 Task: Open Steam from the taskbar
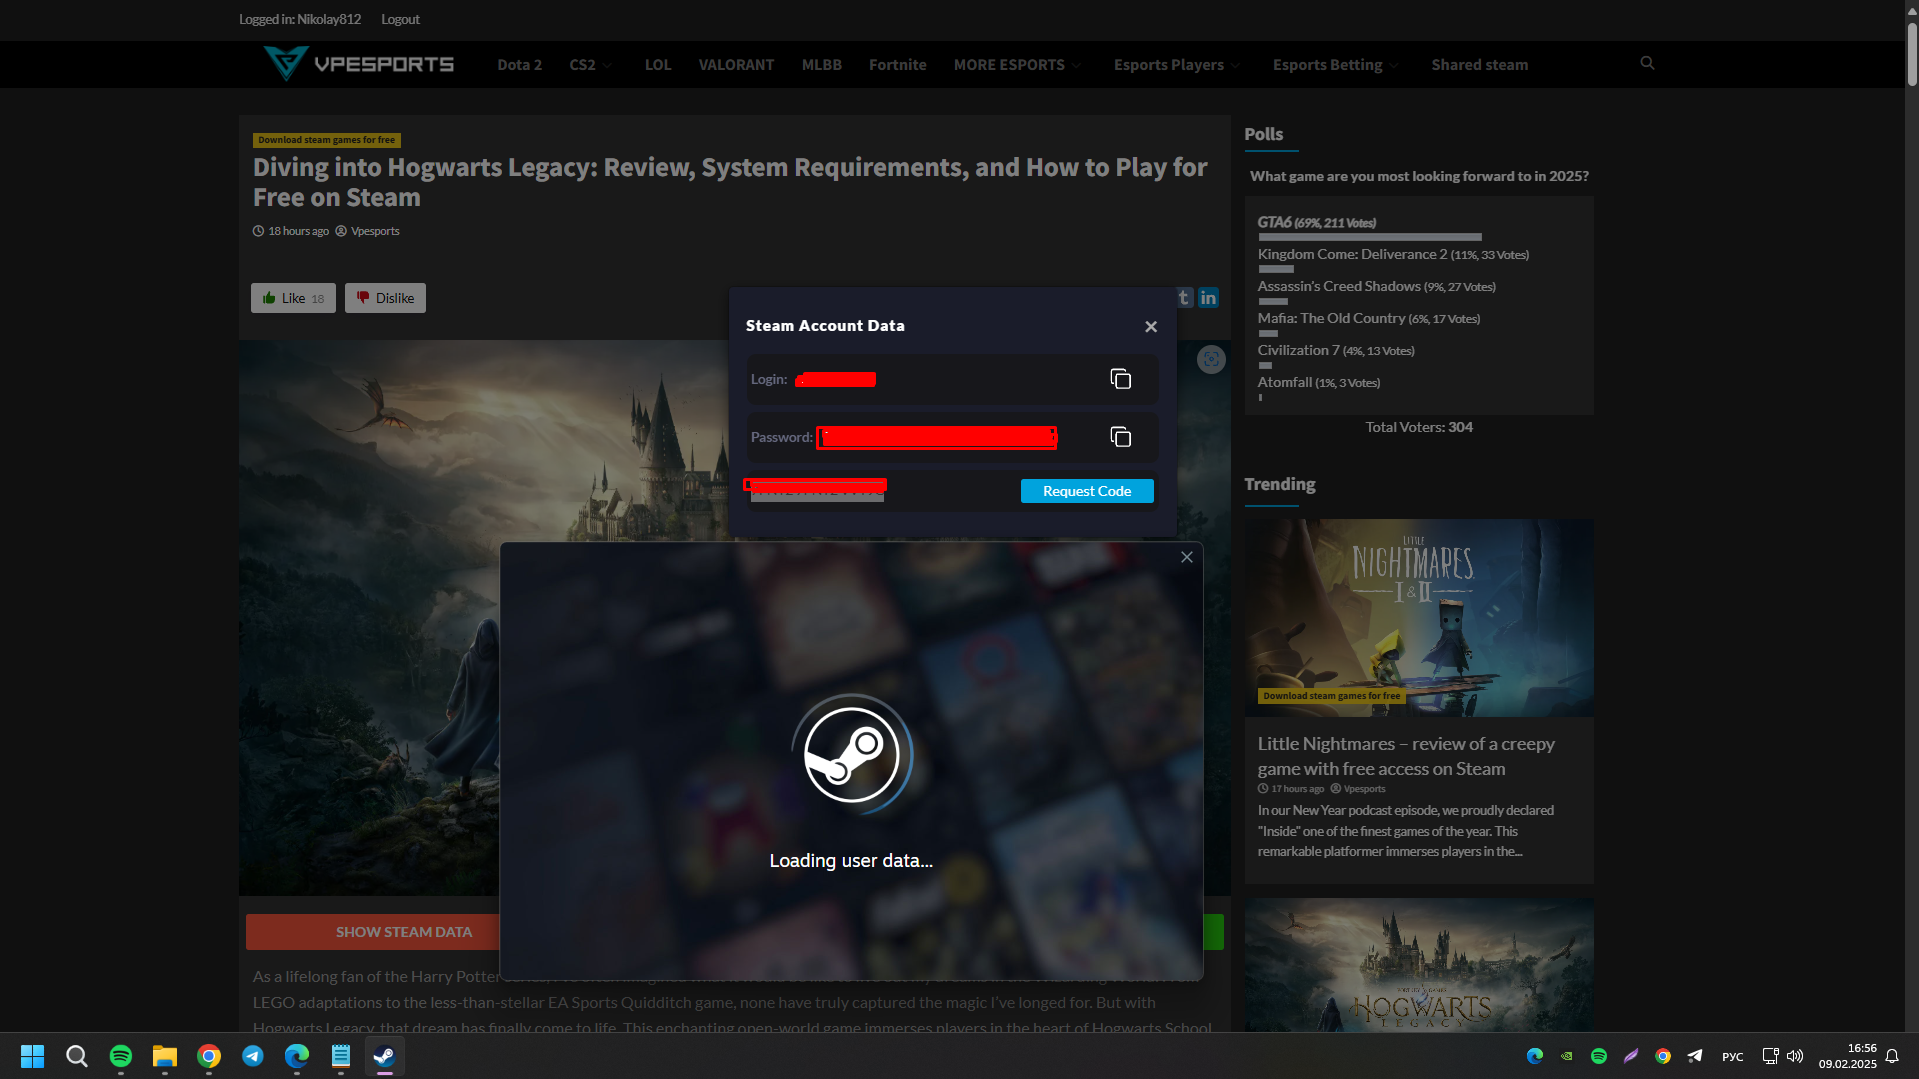(384, 1056)
